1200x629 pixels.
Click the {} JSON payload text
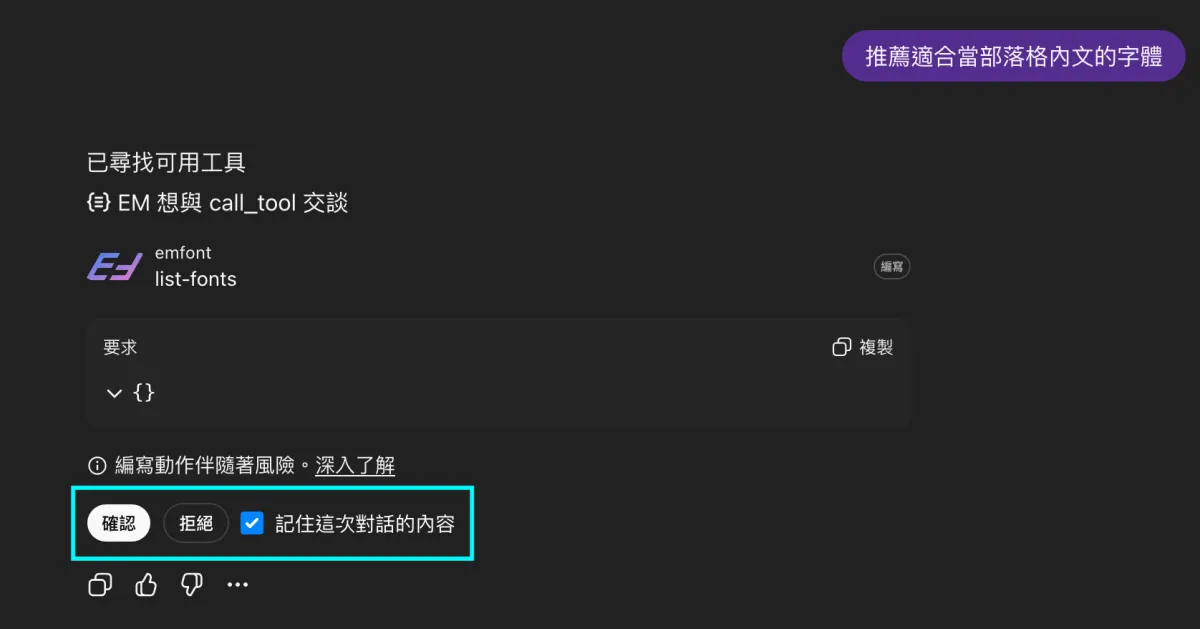pos(143,393)
